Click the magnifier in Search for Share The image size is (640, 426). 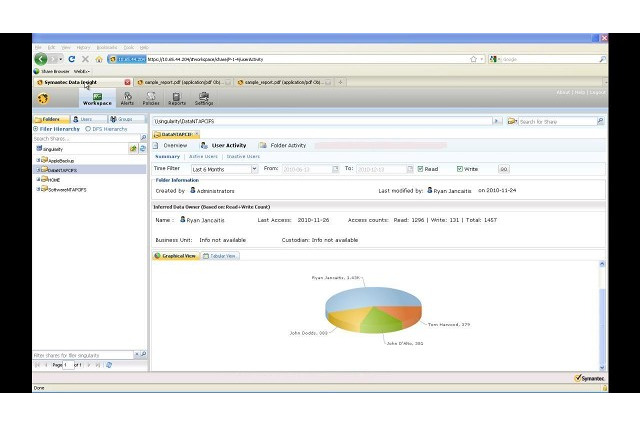[x=600, y=121]
